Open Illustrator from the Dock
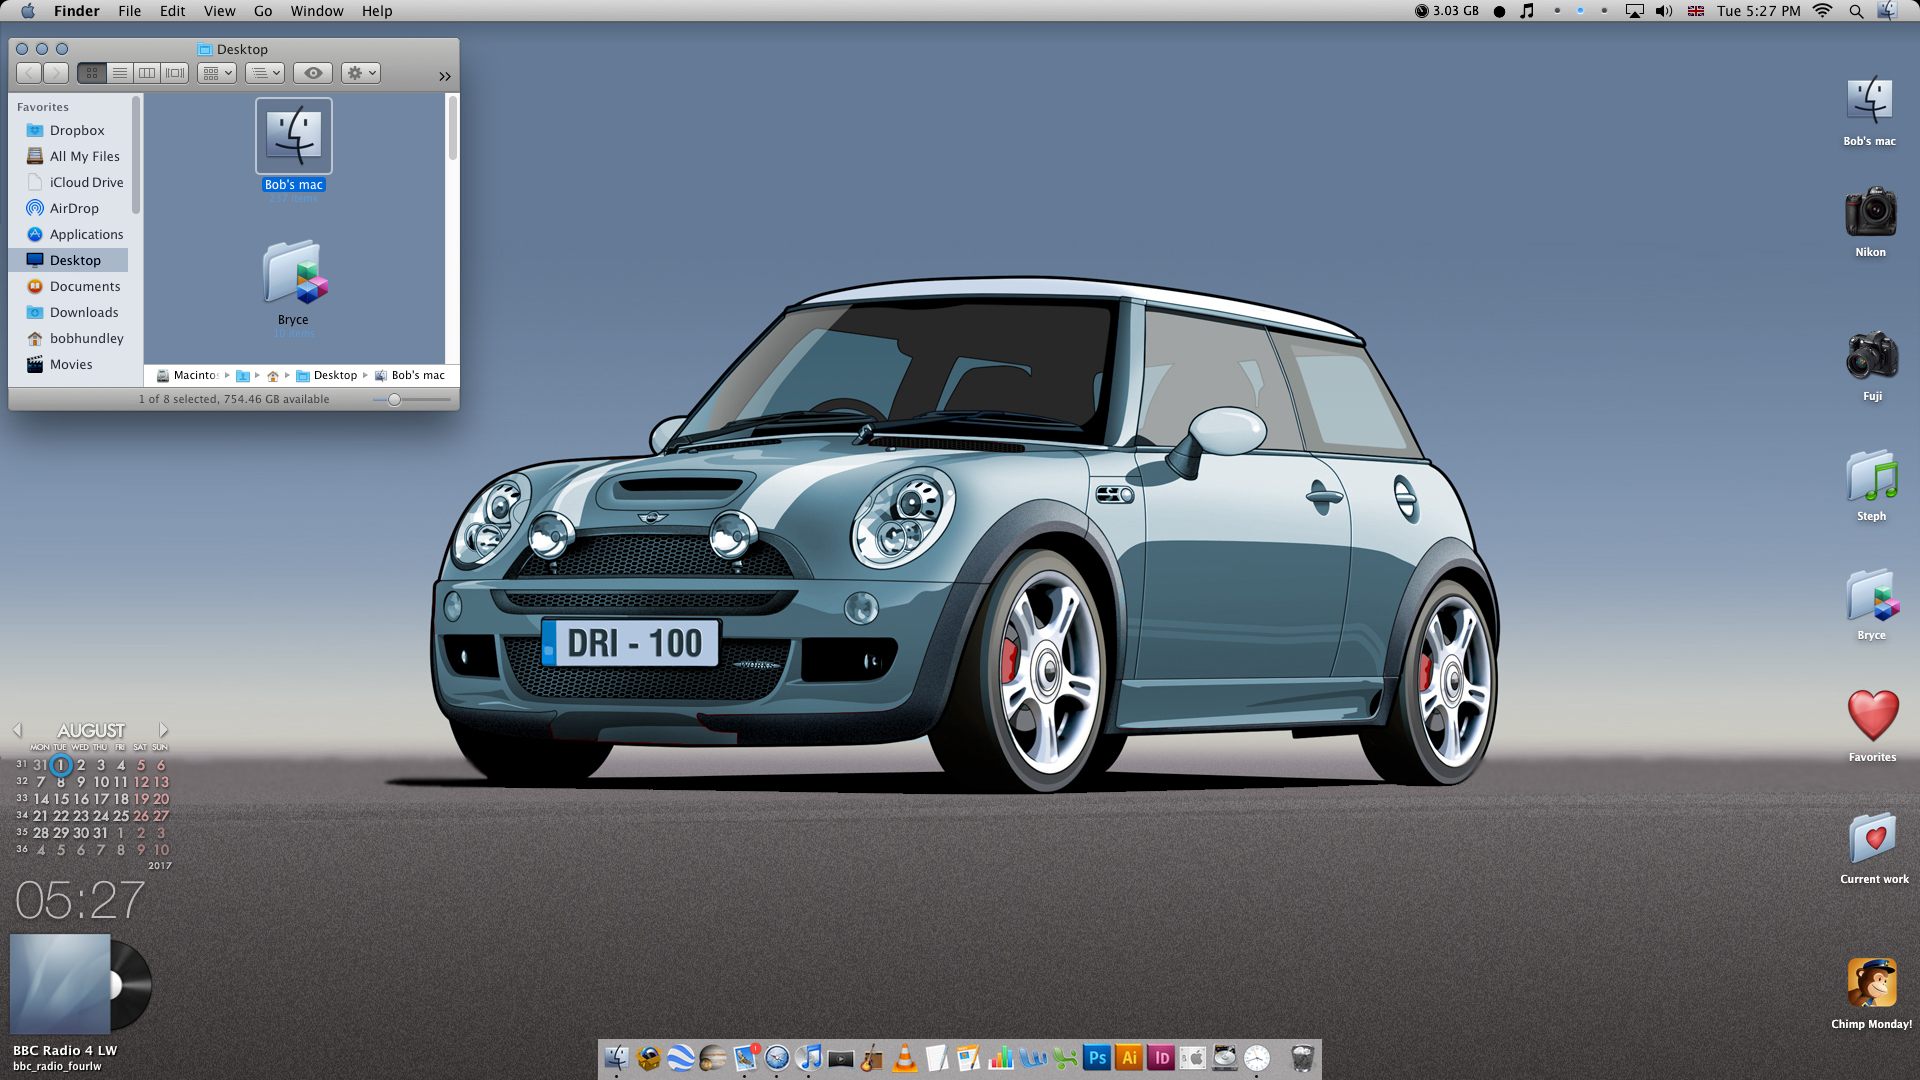This screenshot has width=1920, height=1080. (x=1129, y=1058)
